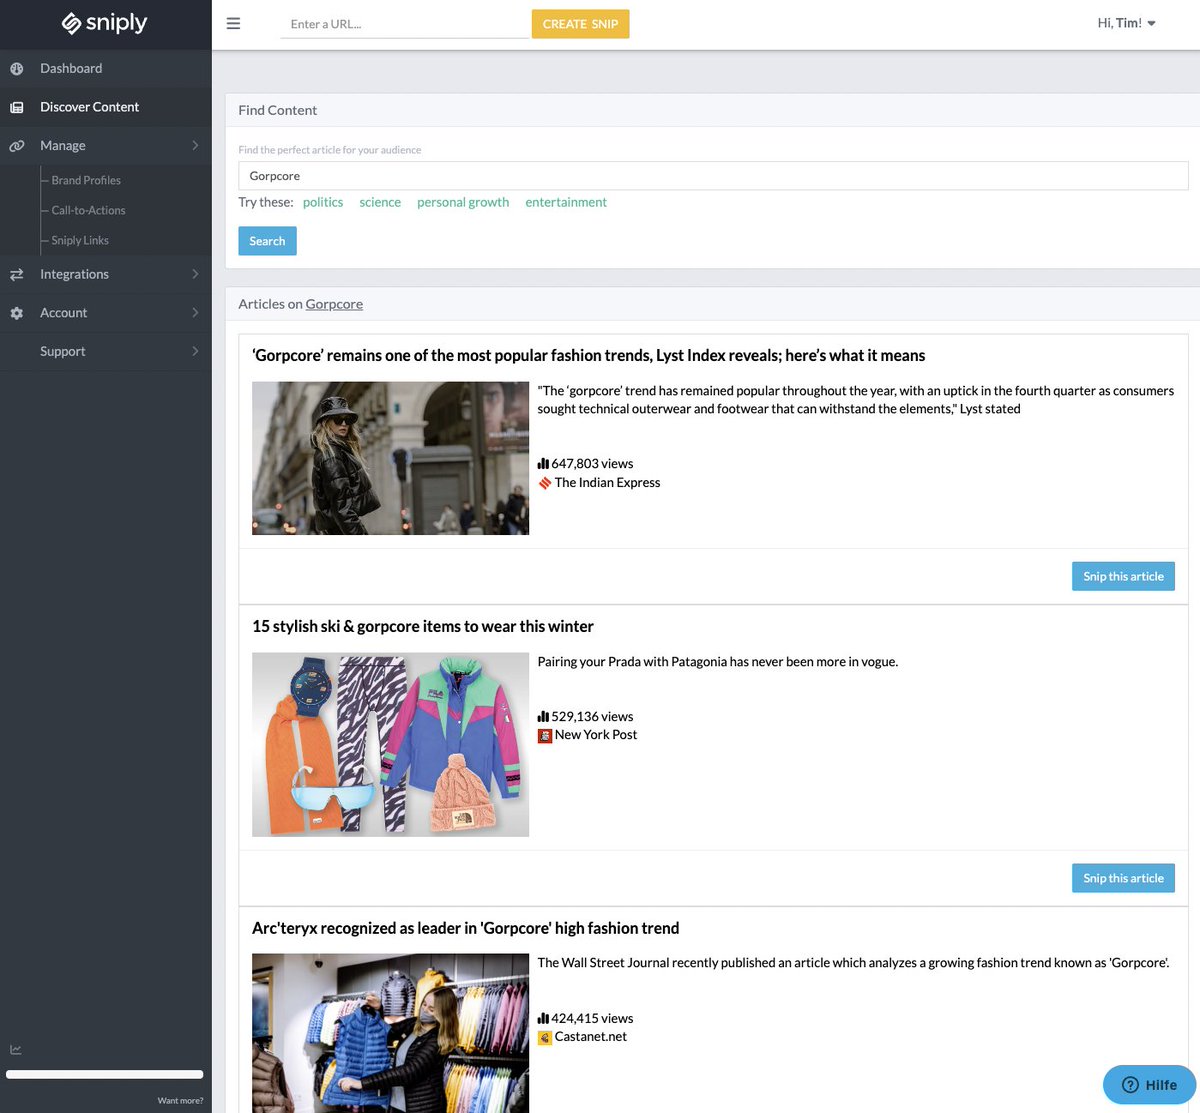Screen dimensions: 1200x1113
Task: Open Call-to-Actions submenu item
Action: (88, 210)
